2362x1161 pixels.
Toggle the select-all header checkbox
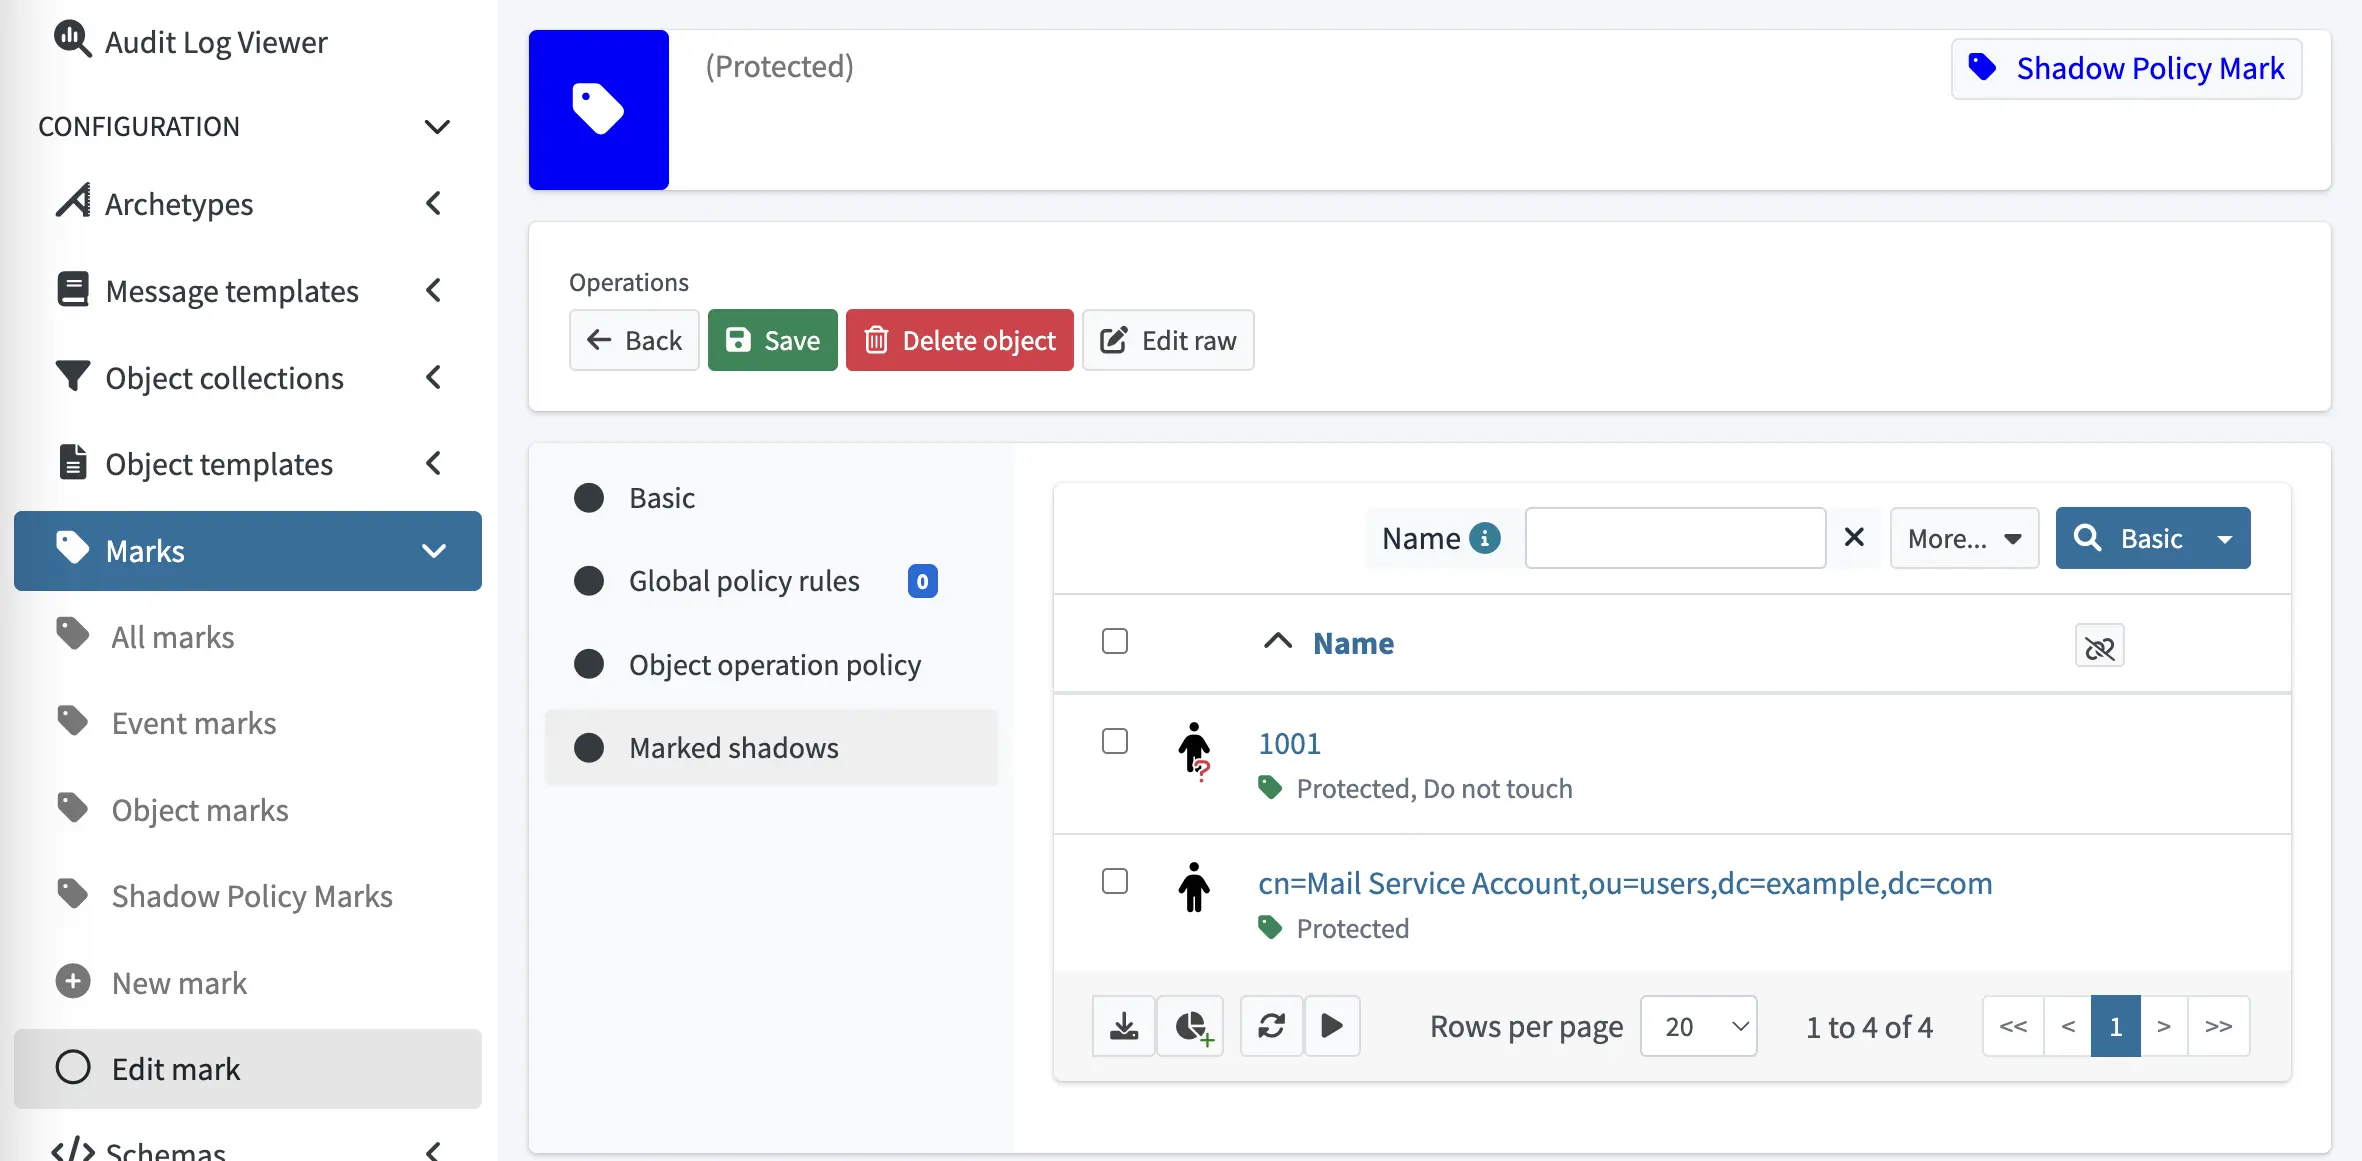[1115, 641]
